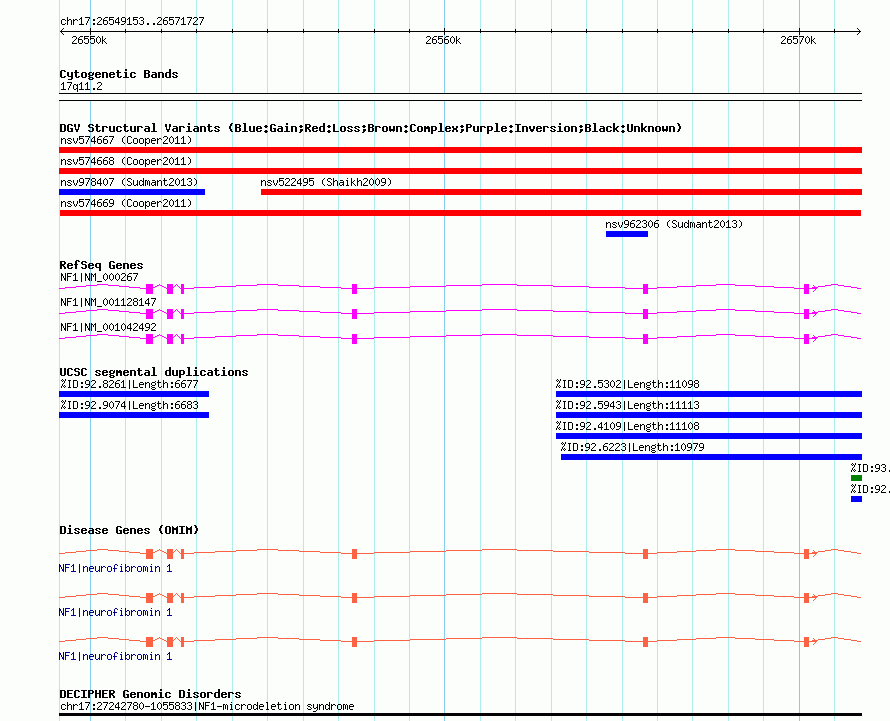Click the blue bar under %ID:92.8261
The image size is (890, 721).
pos(134,394)
